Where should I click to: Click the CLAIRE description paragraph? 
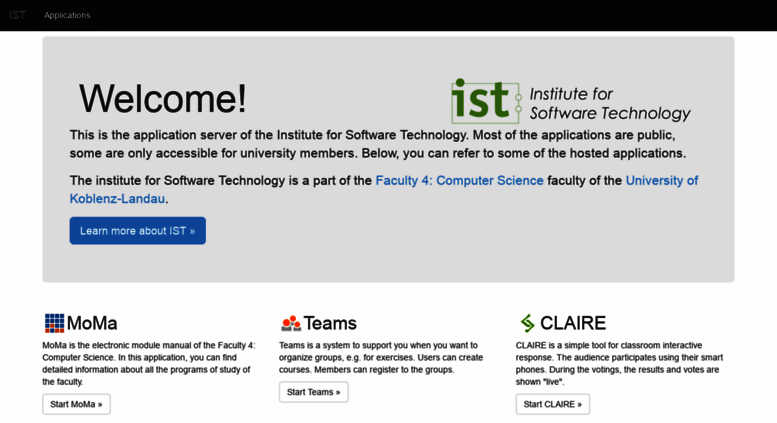(619, 364)
